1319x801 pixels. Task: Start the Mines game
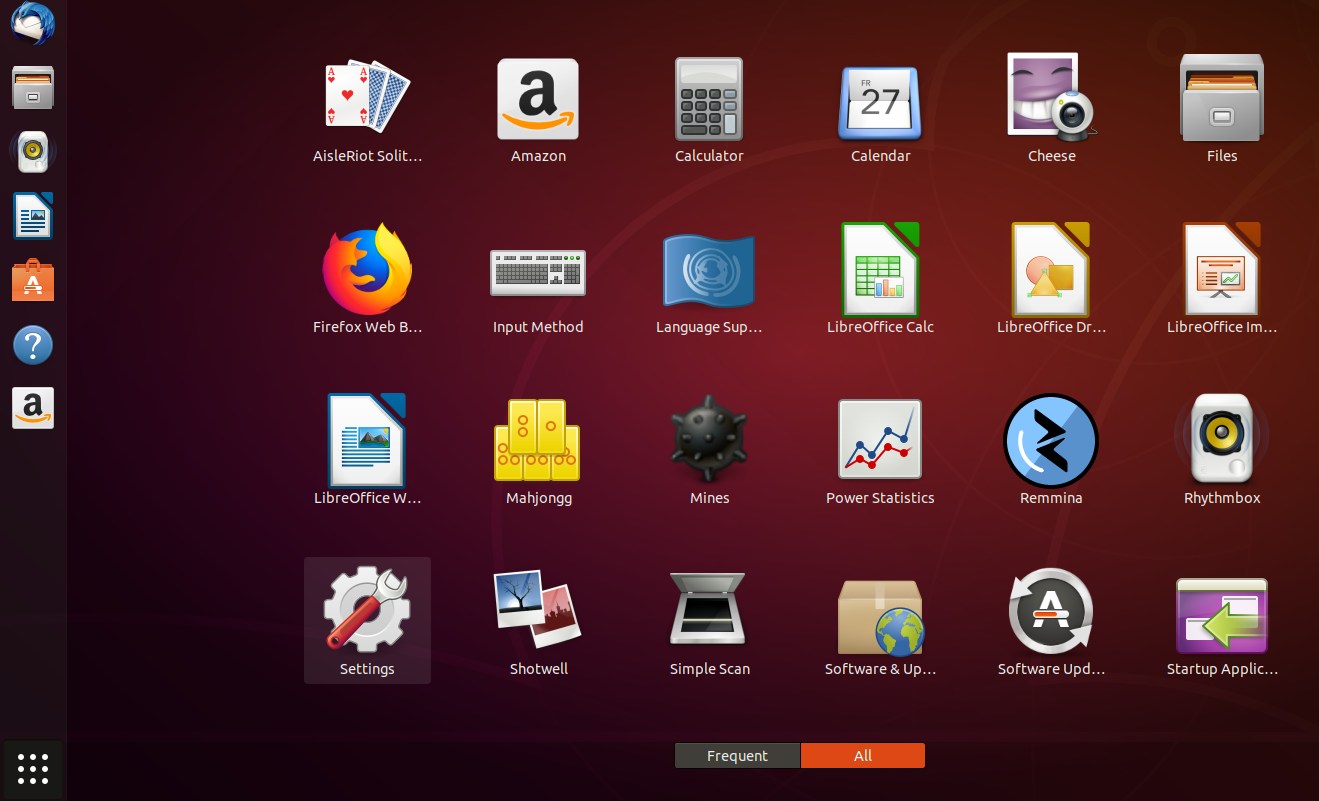(x=709, y=450)
